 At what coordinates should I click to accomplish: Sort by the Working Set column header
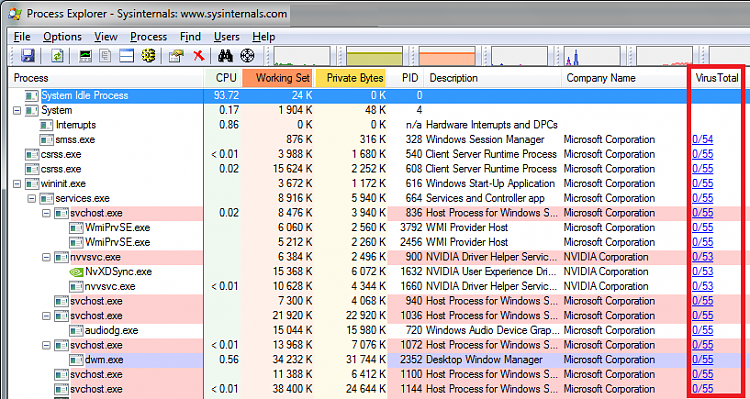click(278, 78)
